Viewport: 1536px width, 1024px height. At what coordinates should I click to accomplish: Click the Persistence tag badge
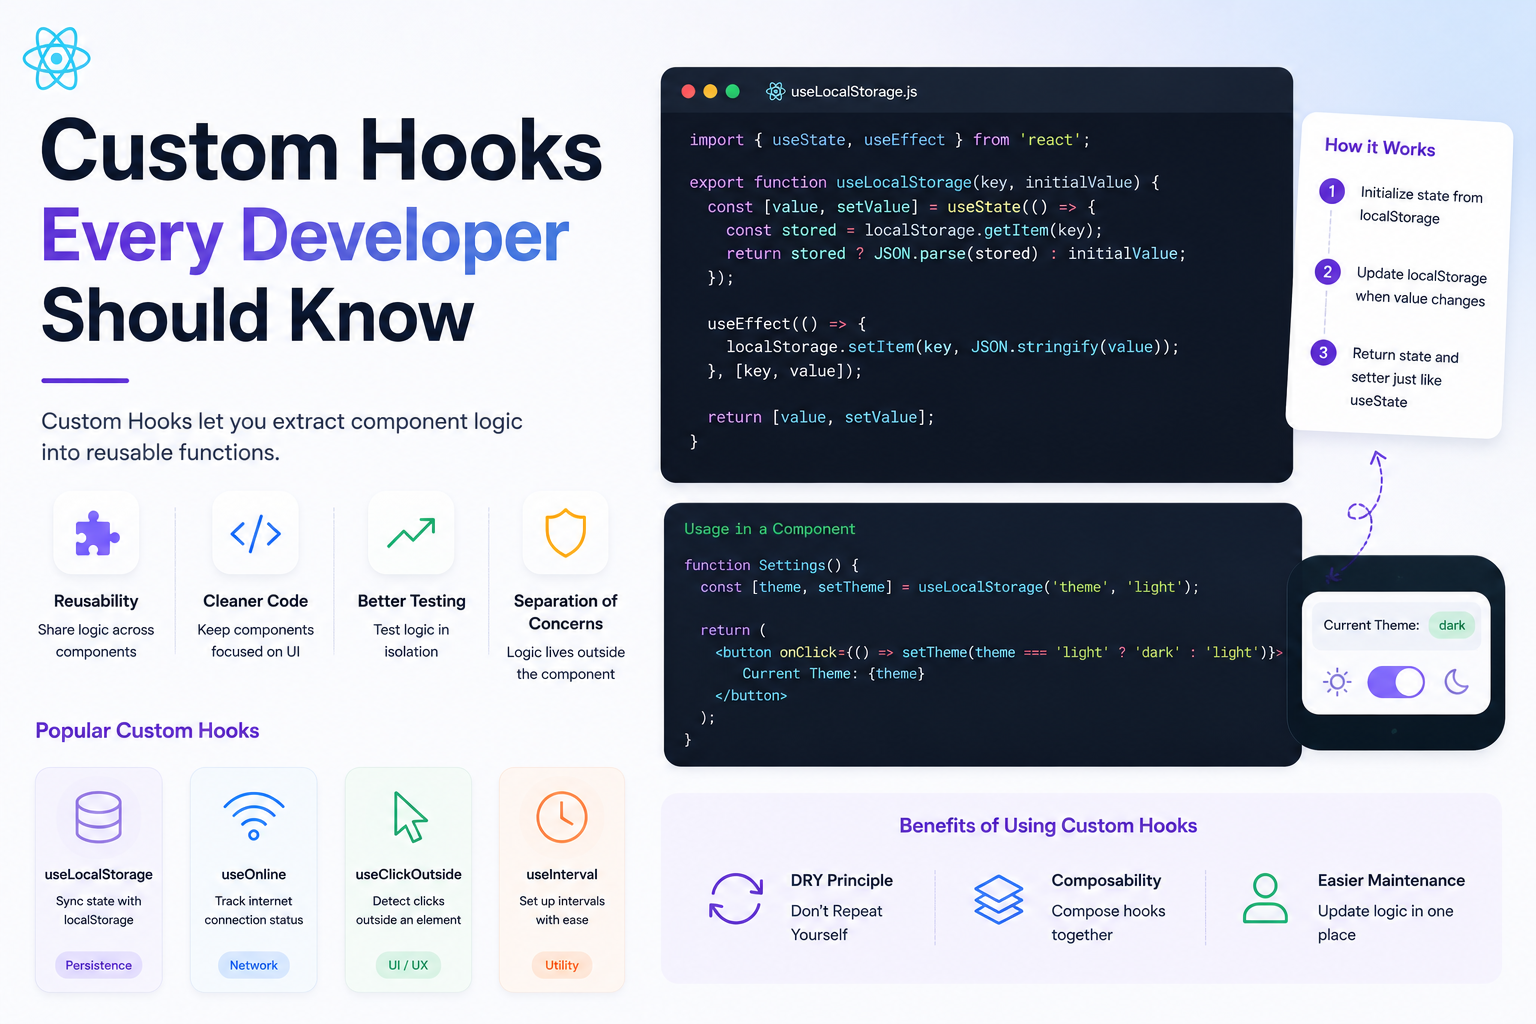(99, 965)
